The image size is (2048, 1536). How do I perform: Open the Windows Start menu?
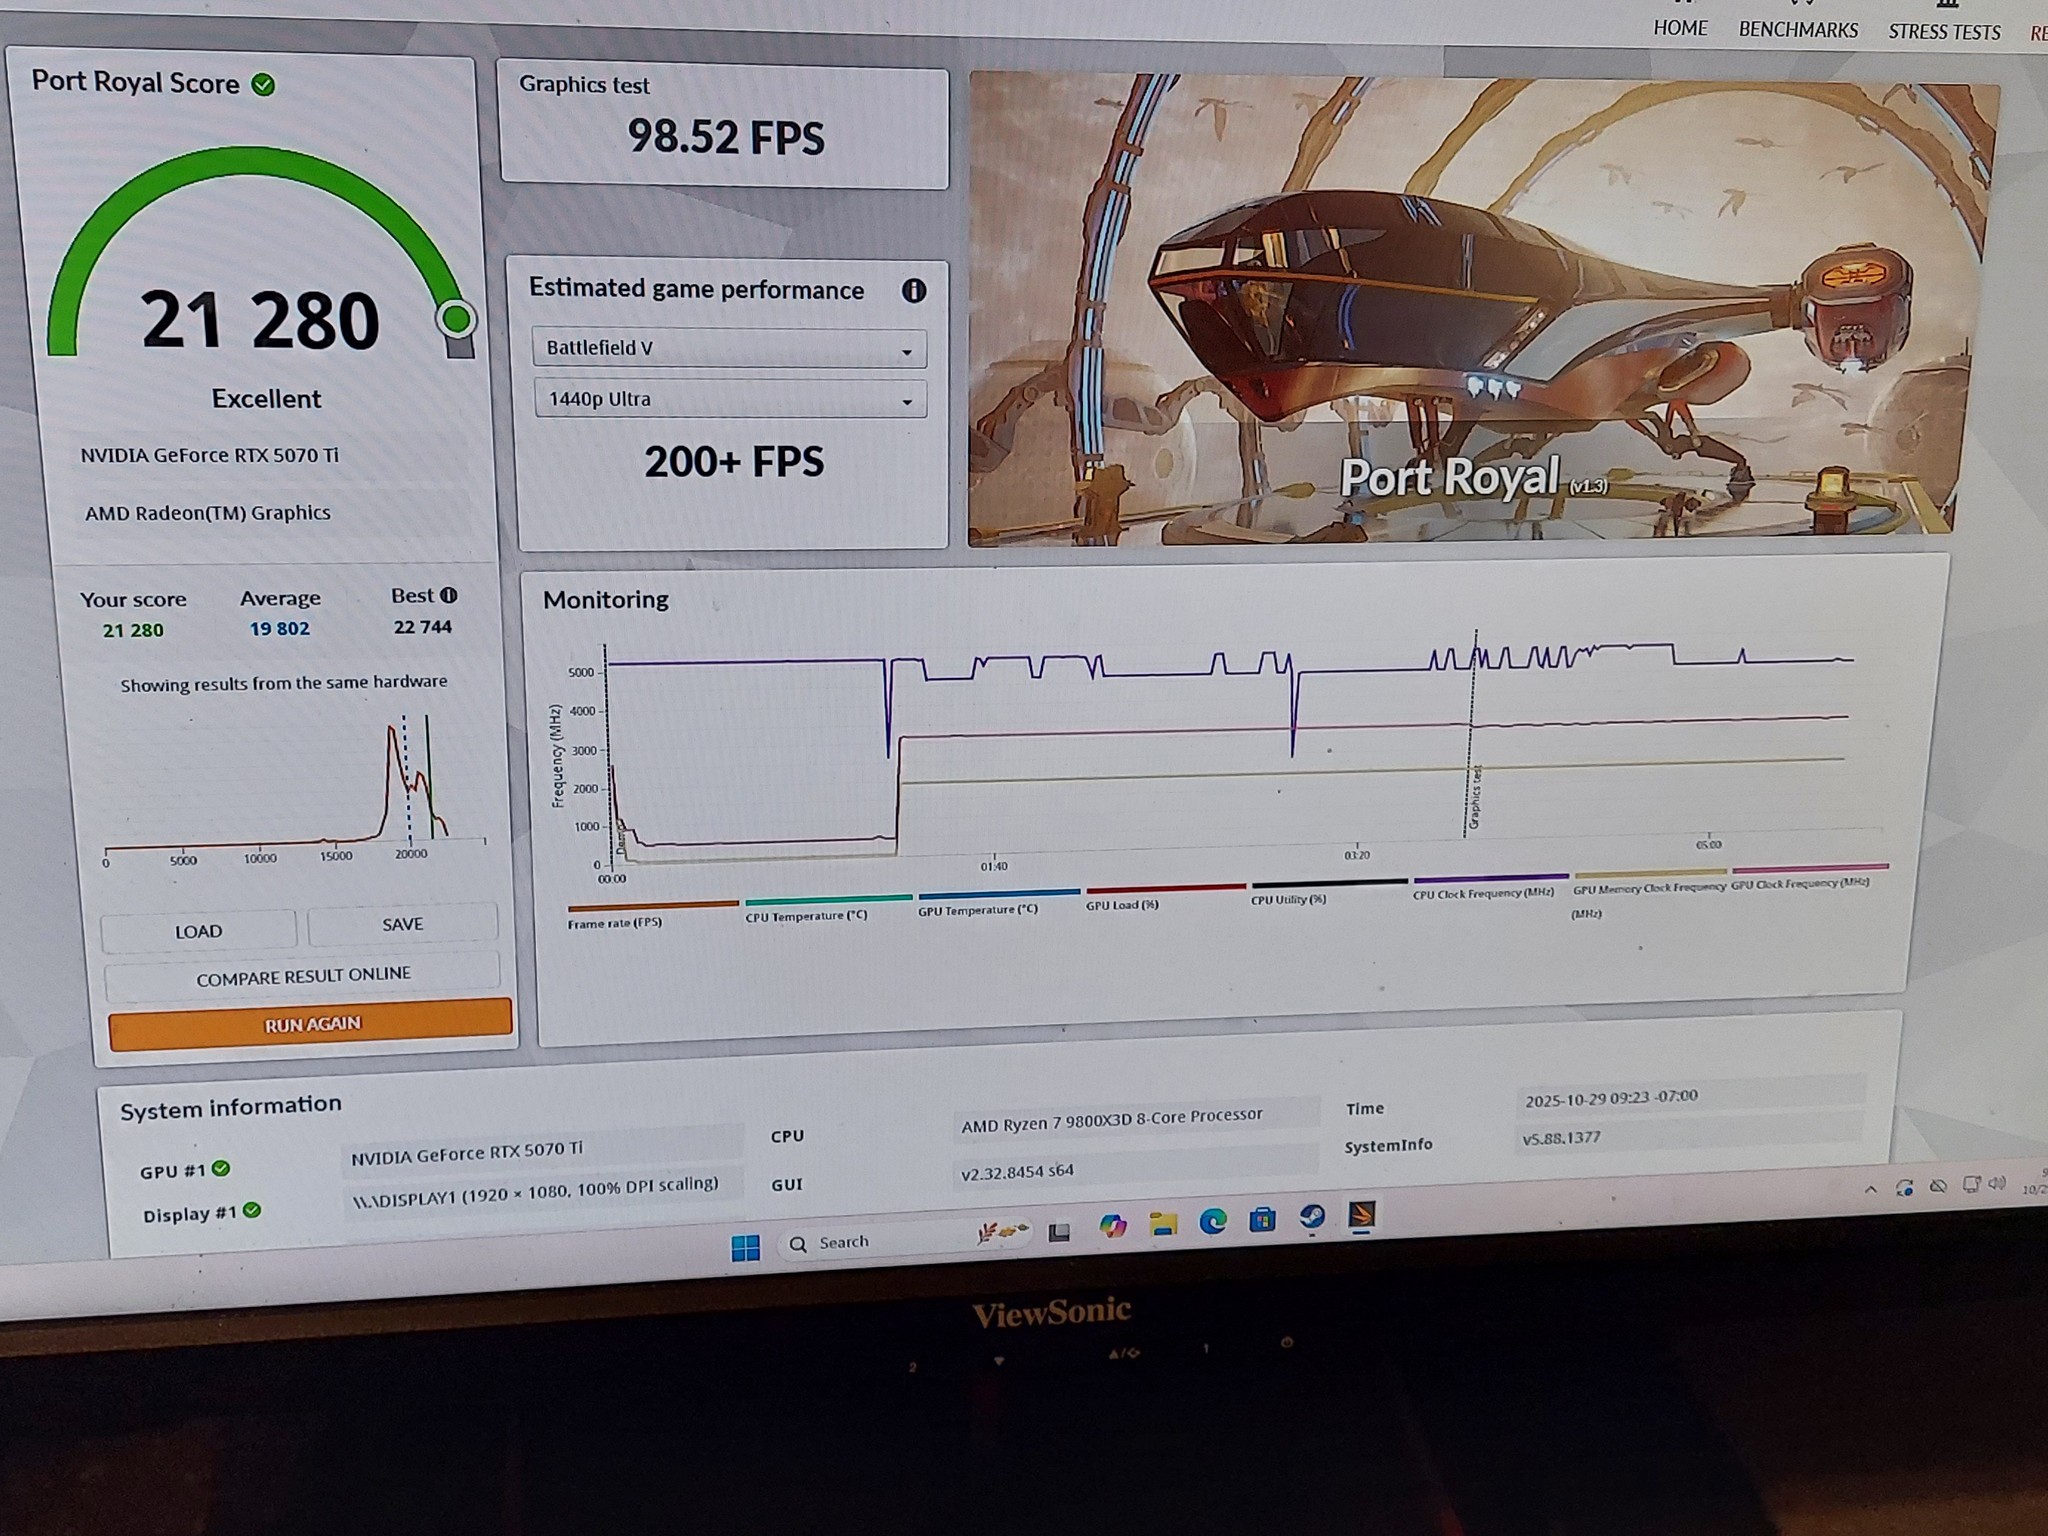746,1247
